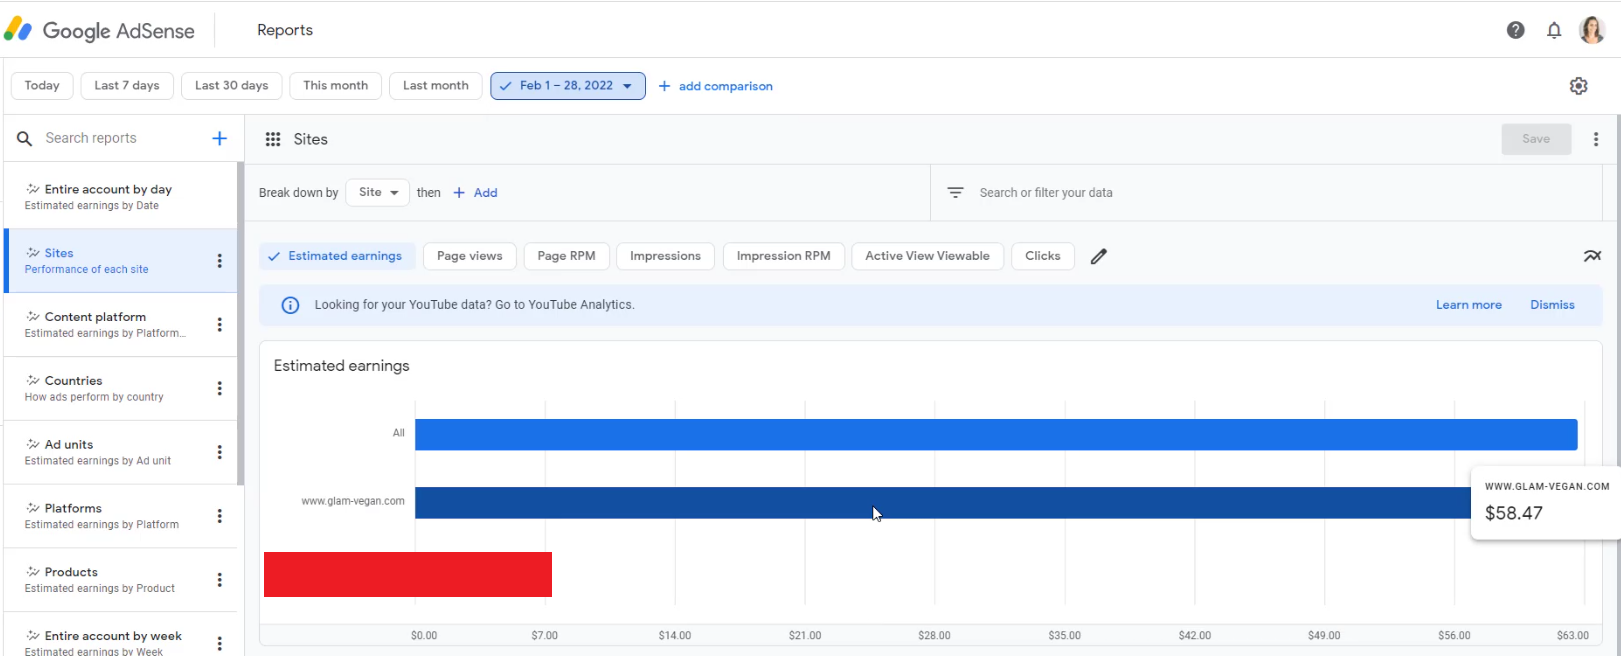
Task: Open the Site breakdown dropdown
Action: [x=378, y=192]
